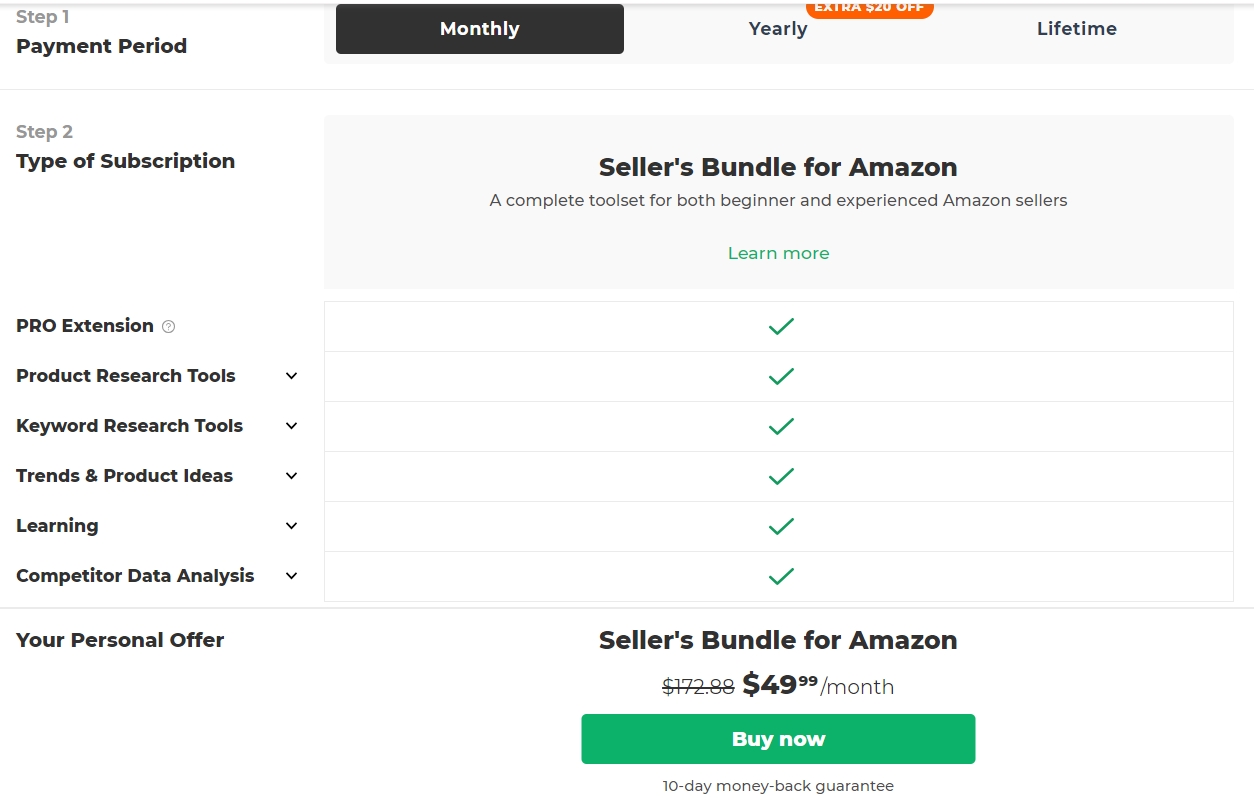Click the Keyword Research Tools checkmark
1254x802 pixels.
(780, 426)
